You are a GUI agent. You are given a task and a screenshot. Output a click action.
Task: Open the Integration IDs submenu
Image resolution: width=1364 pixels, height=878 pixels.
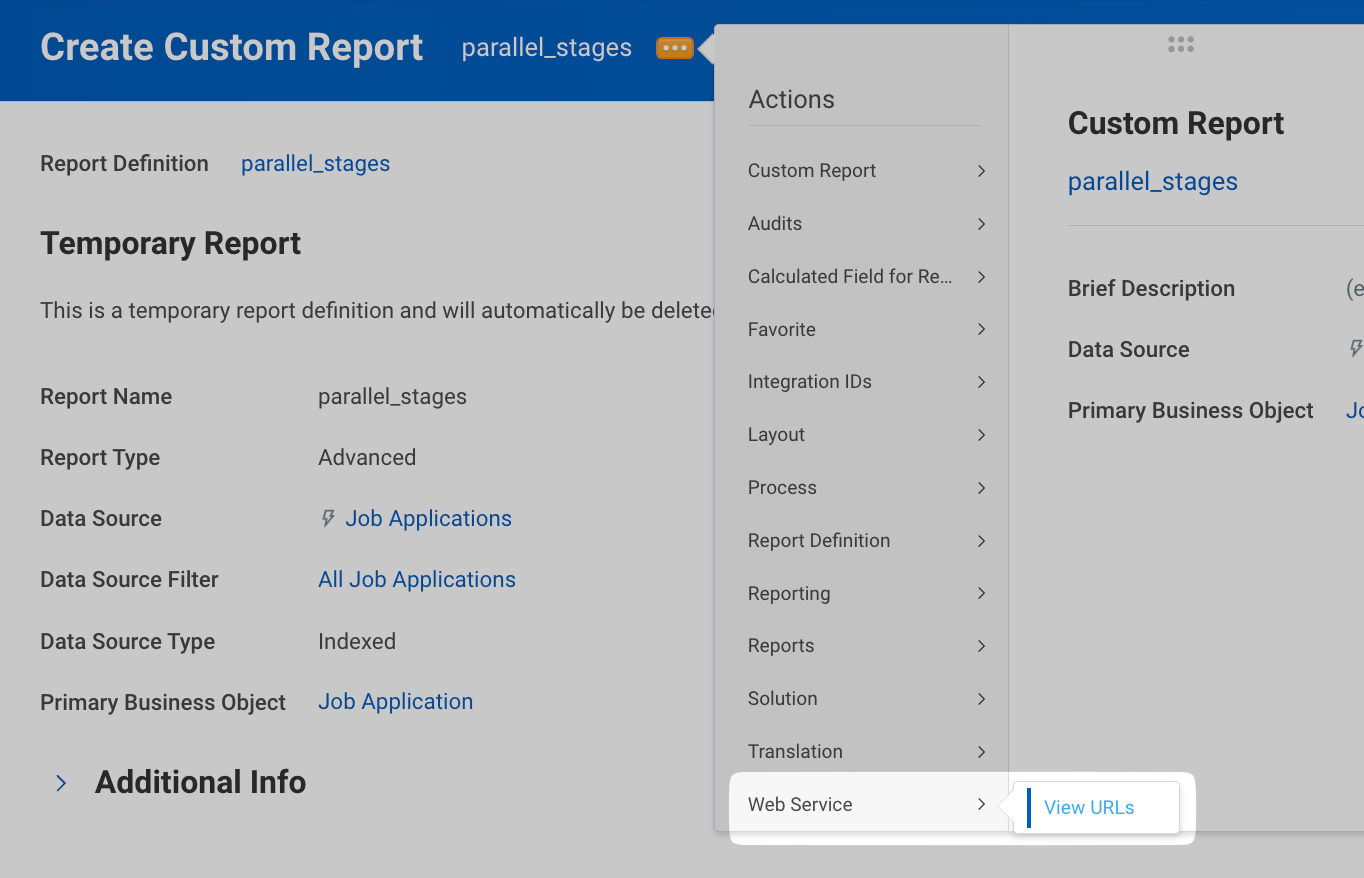click(x=866, y=382)
